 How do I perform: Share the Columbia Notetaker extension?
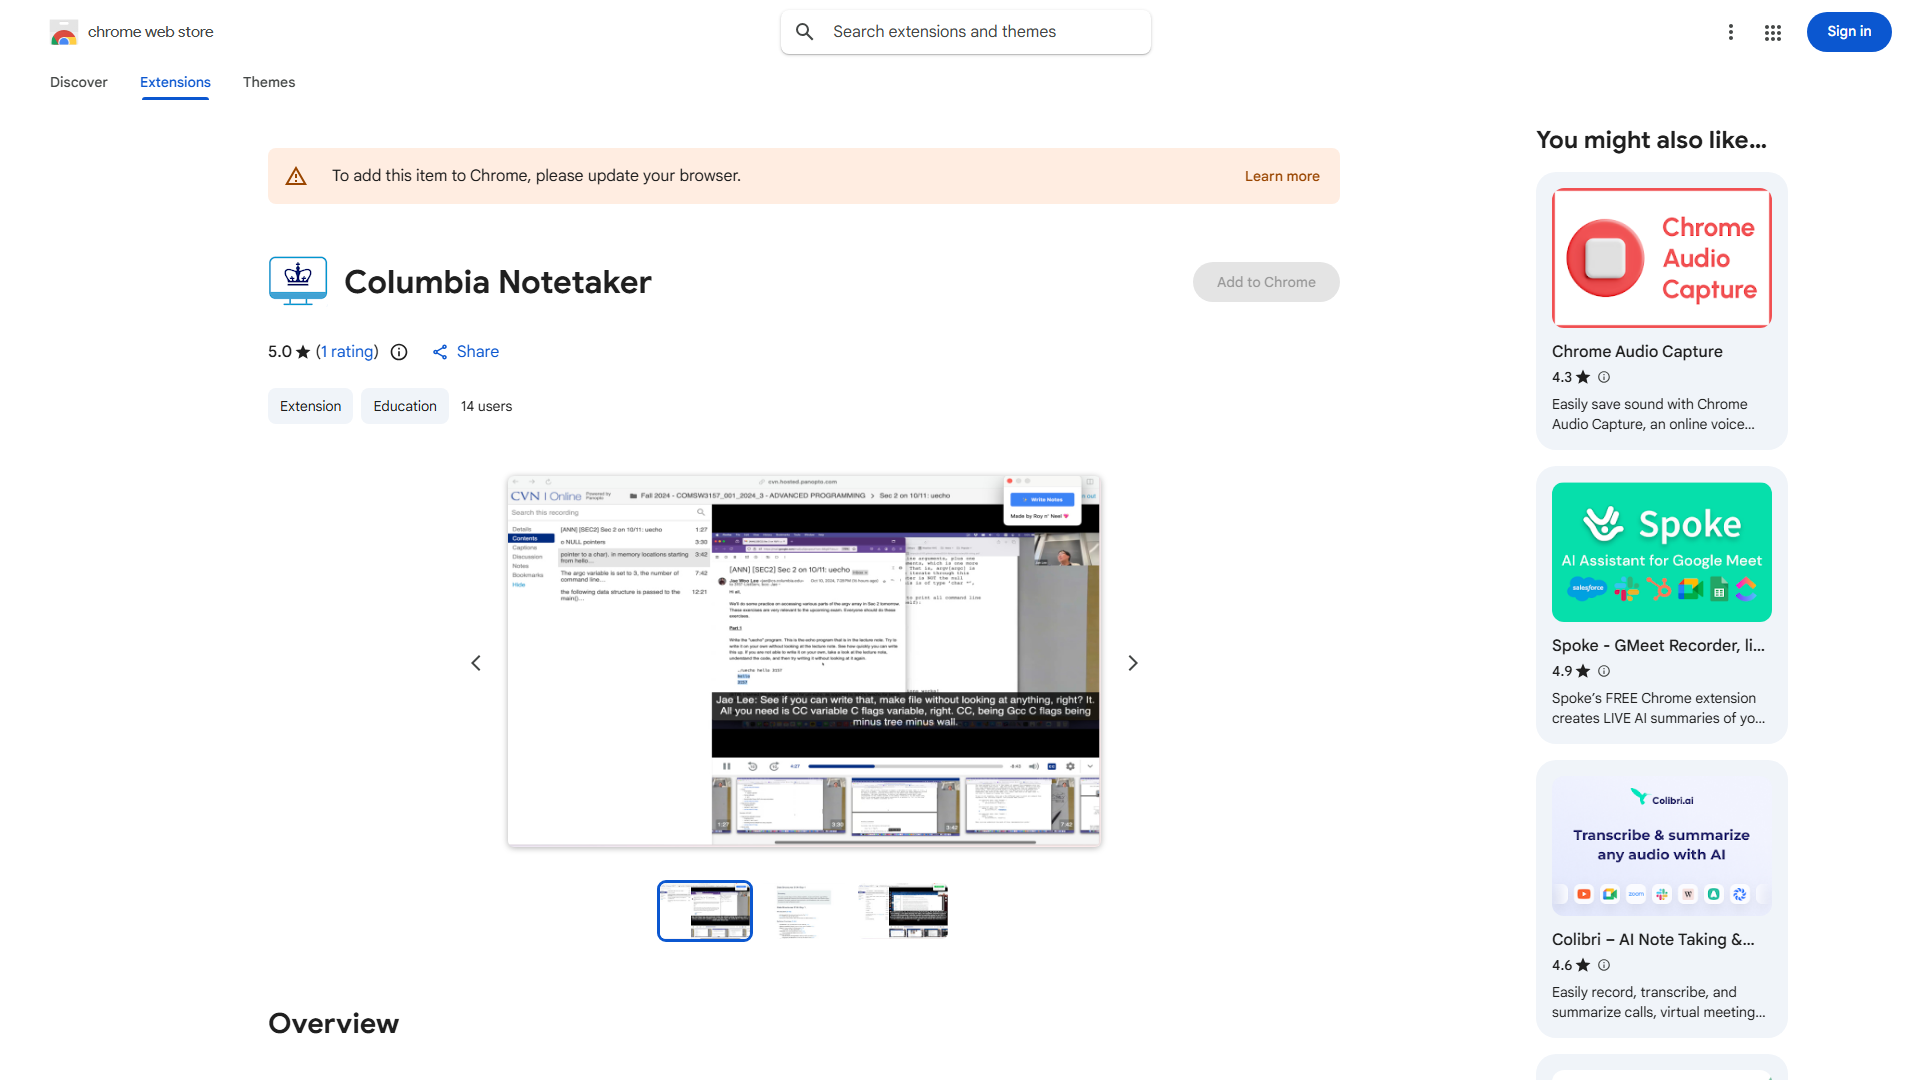point(465,352)
